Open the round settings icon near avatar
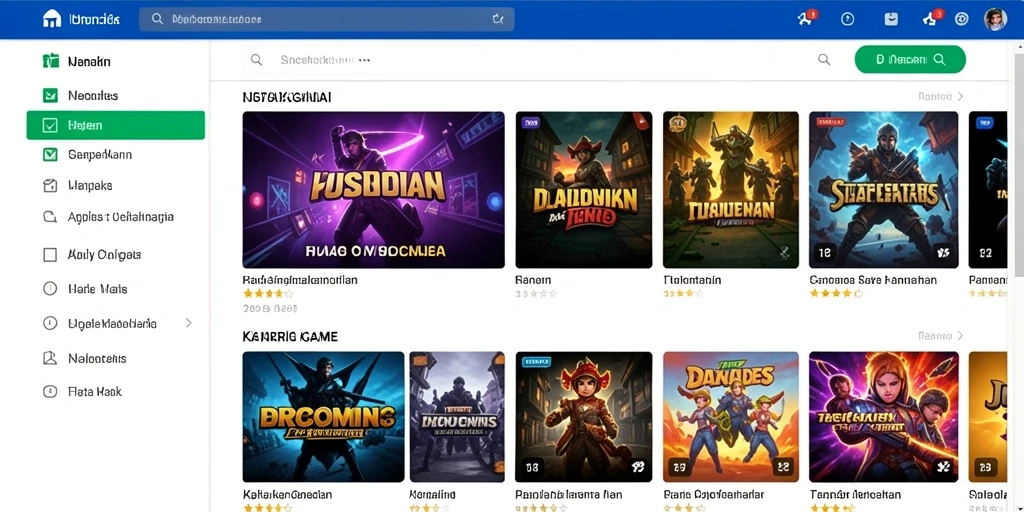 point(961,19)
